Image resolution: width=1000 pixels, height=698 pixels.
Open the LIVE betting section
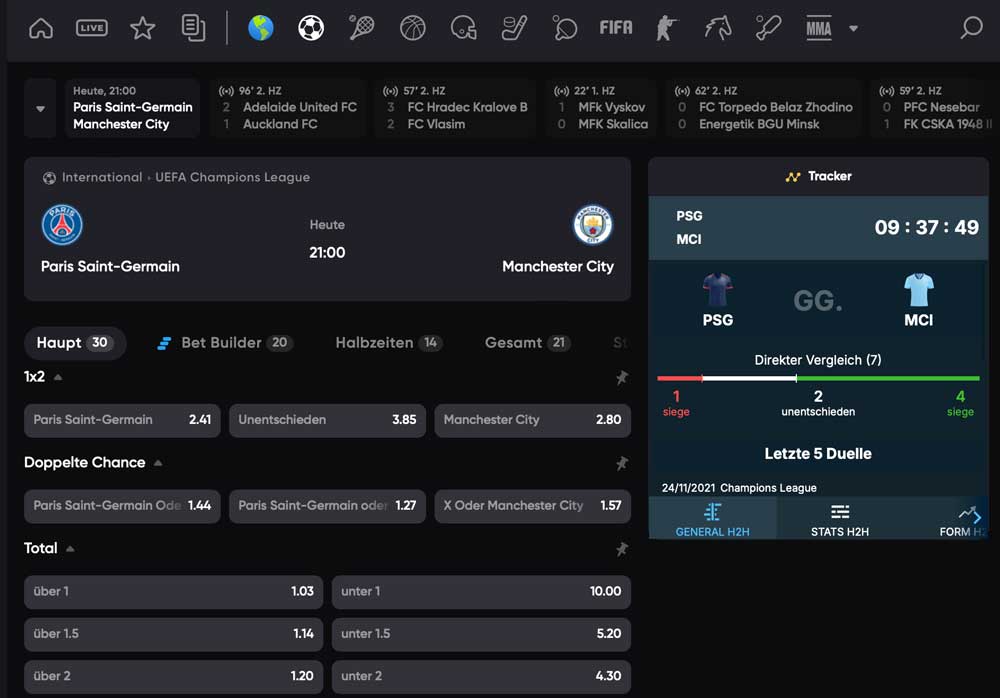pos(92,28)
